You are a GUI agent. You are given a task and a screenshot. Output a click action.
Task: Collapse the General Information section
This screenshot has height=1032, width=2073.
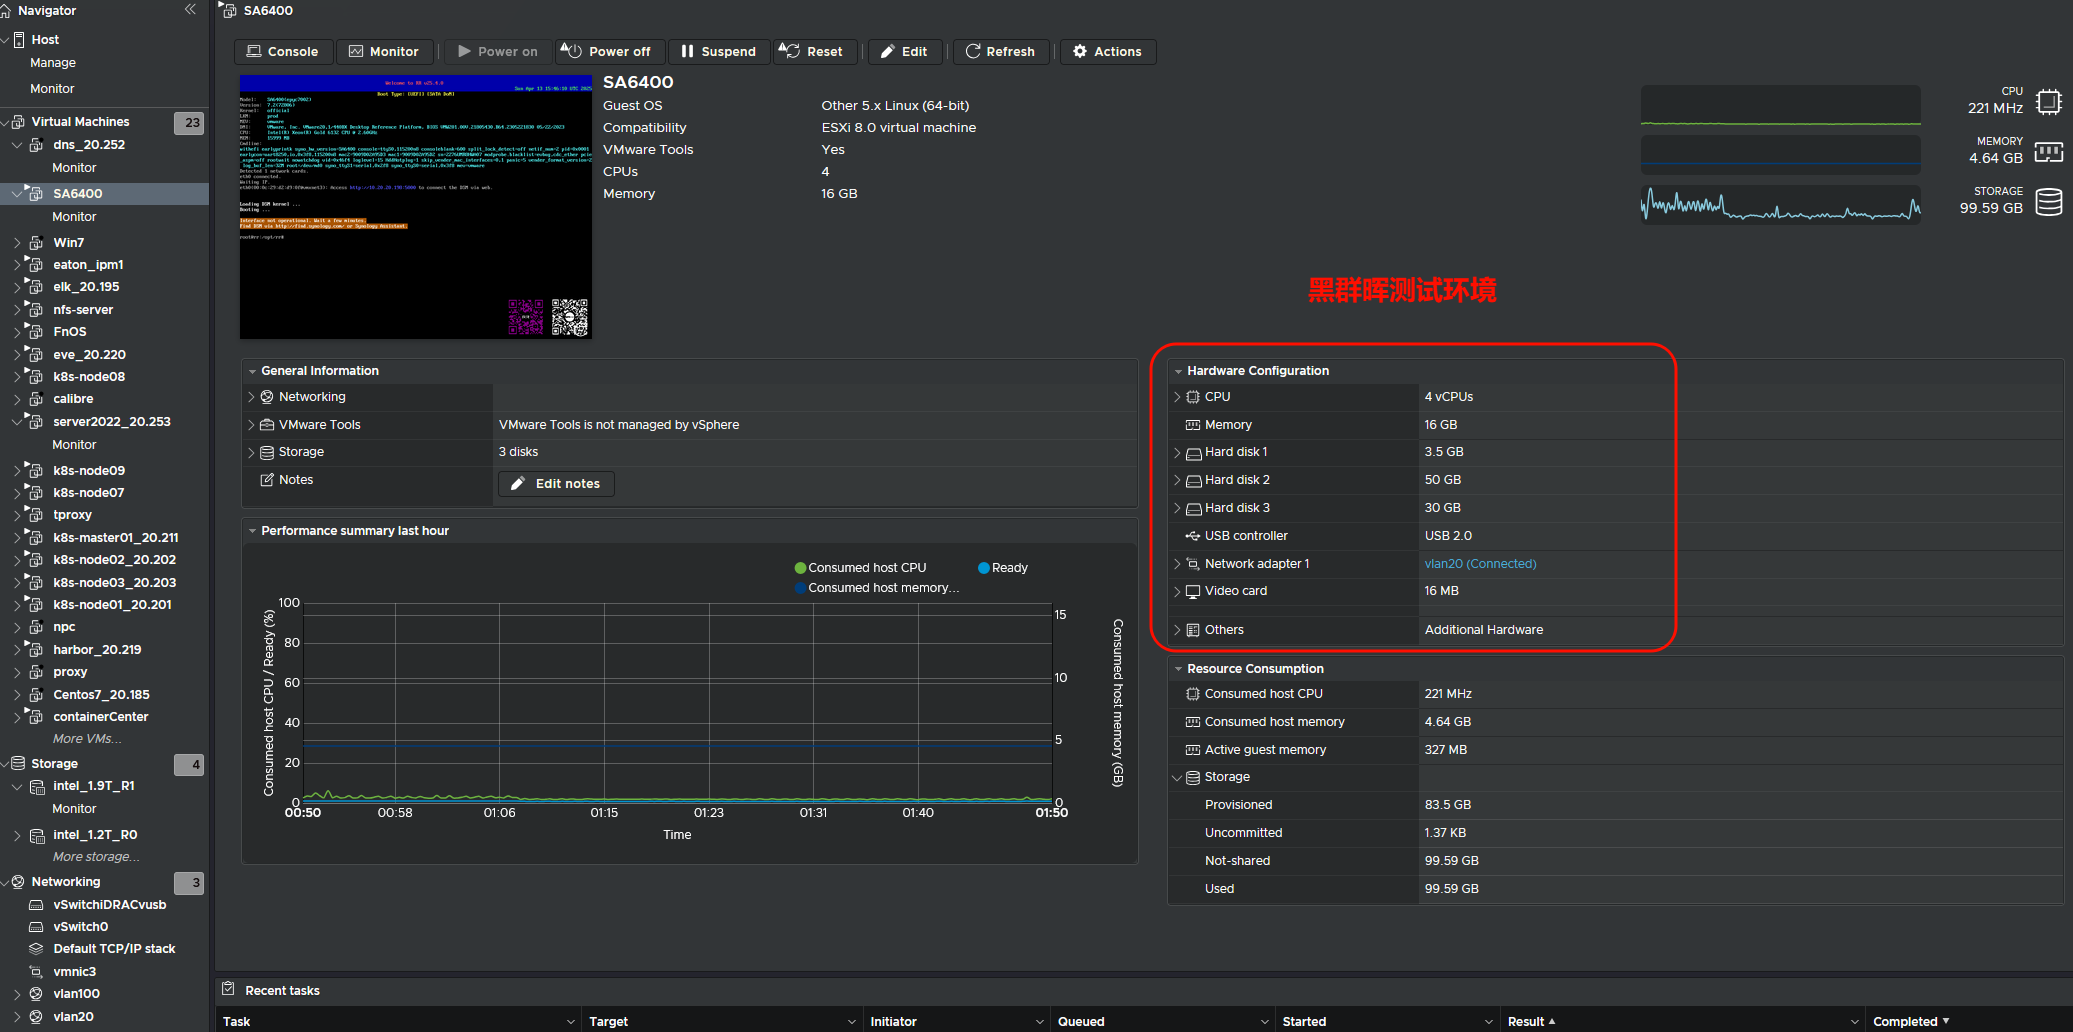(252, 371)
